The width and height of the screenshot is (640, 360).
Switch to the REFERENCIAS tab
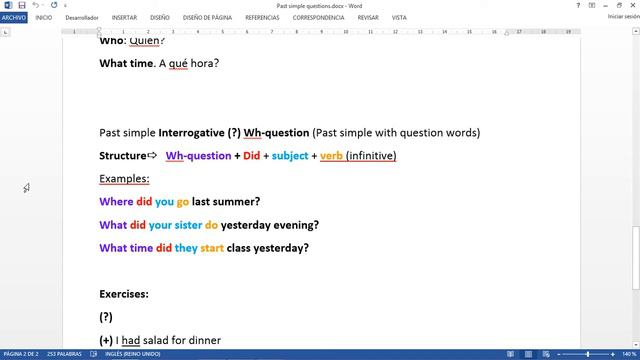pyautogui.click(x=262, y=18)
